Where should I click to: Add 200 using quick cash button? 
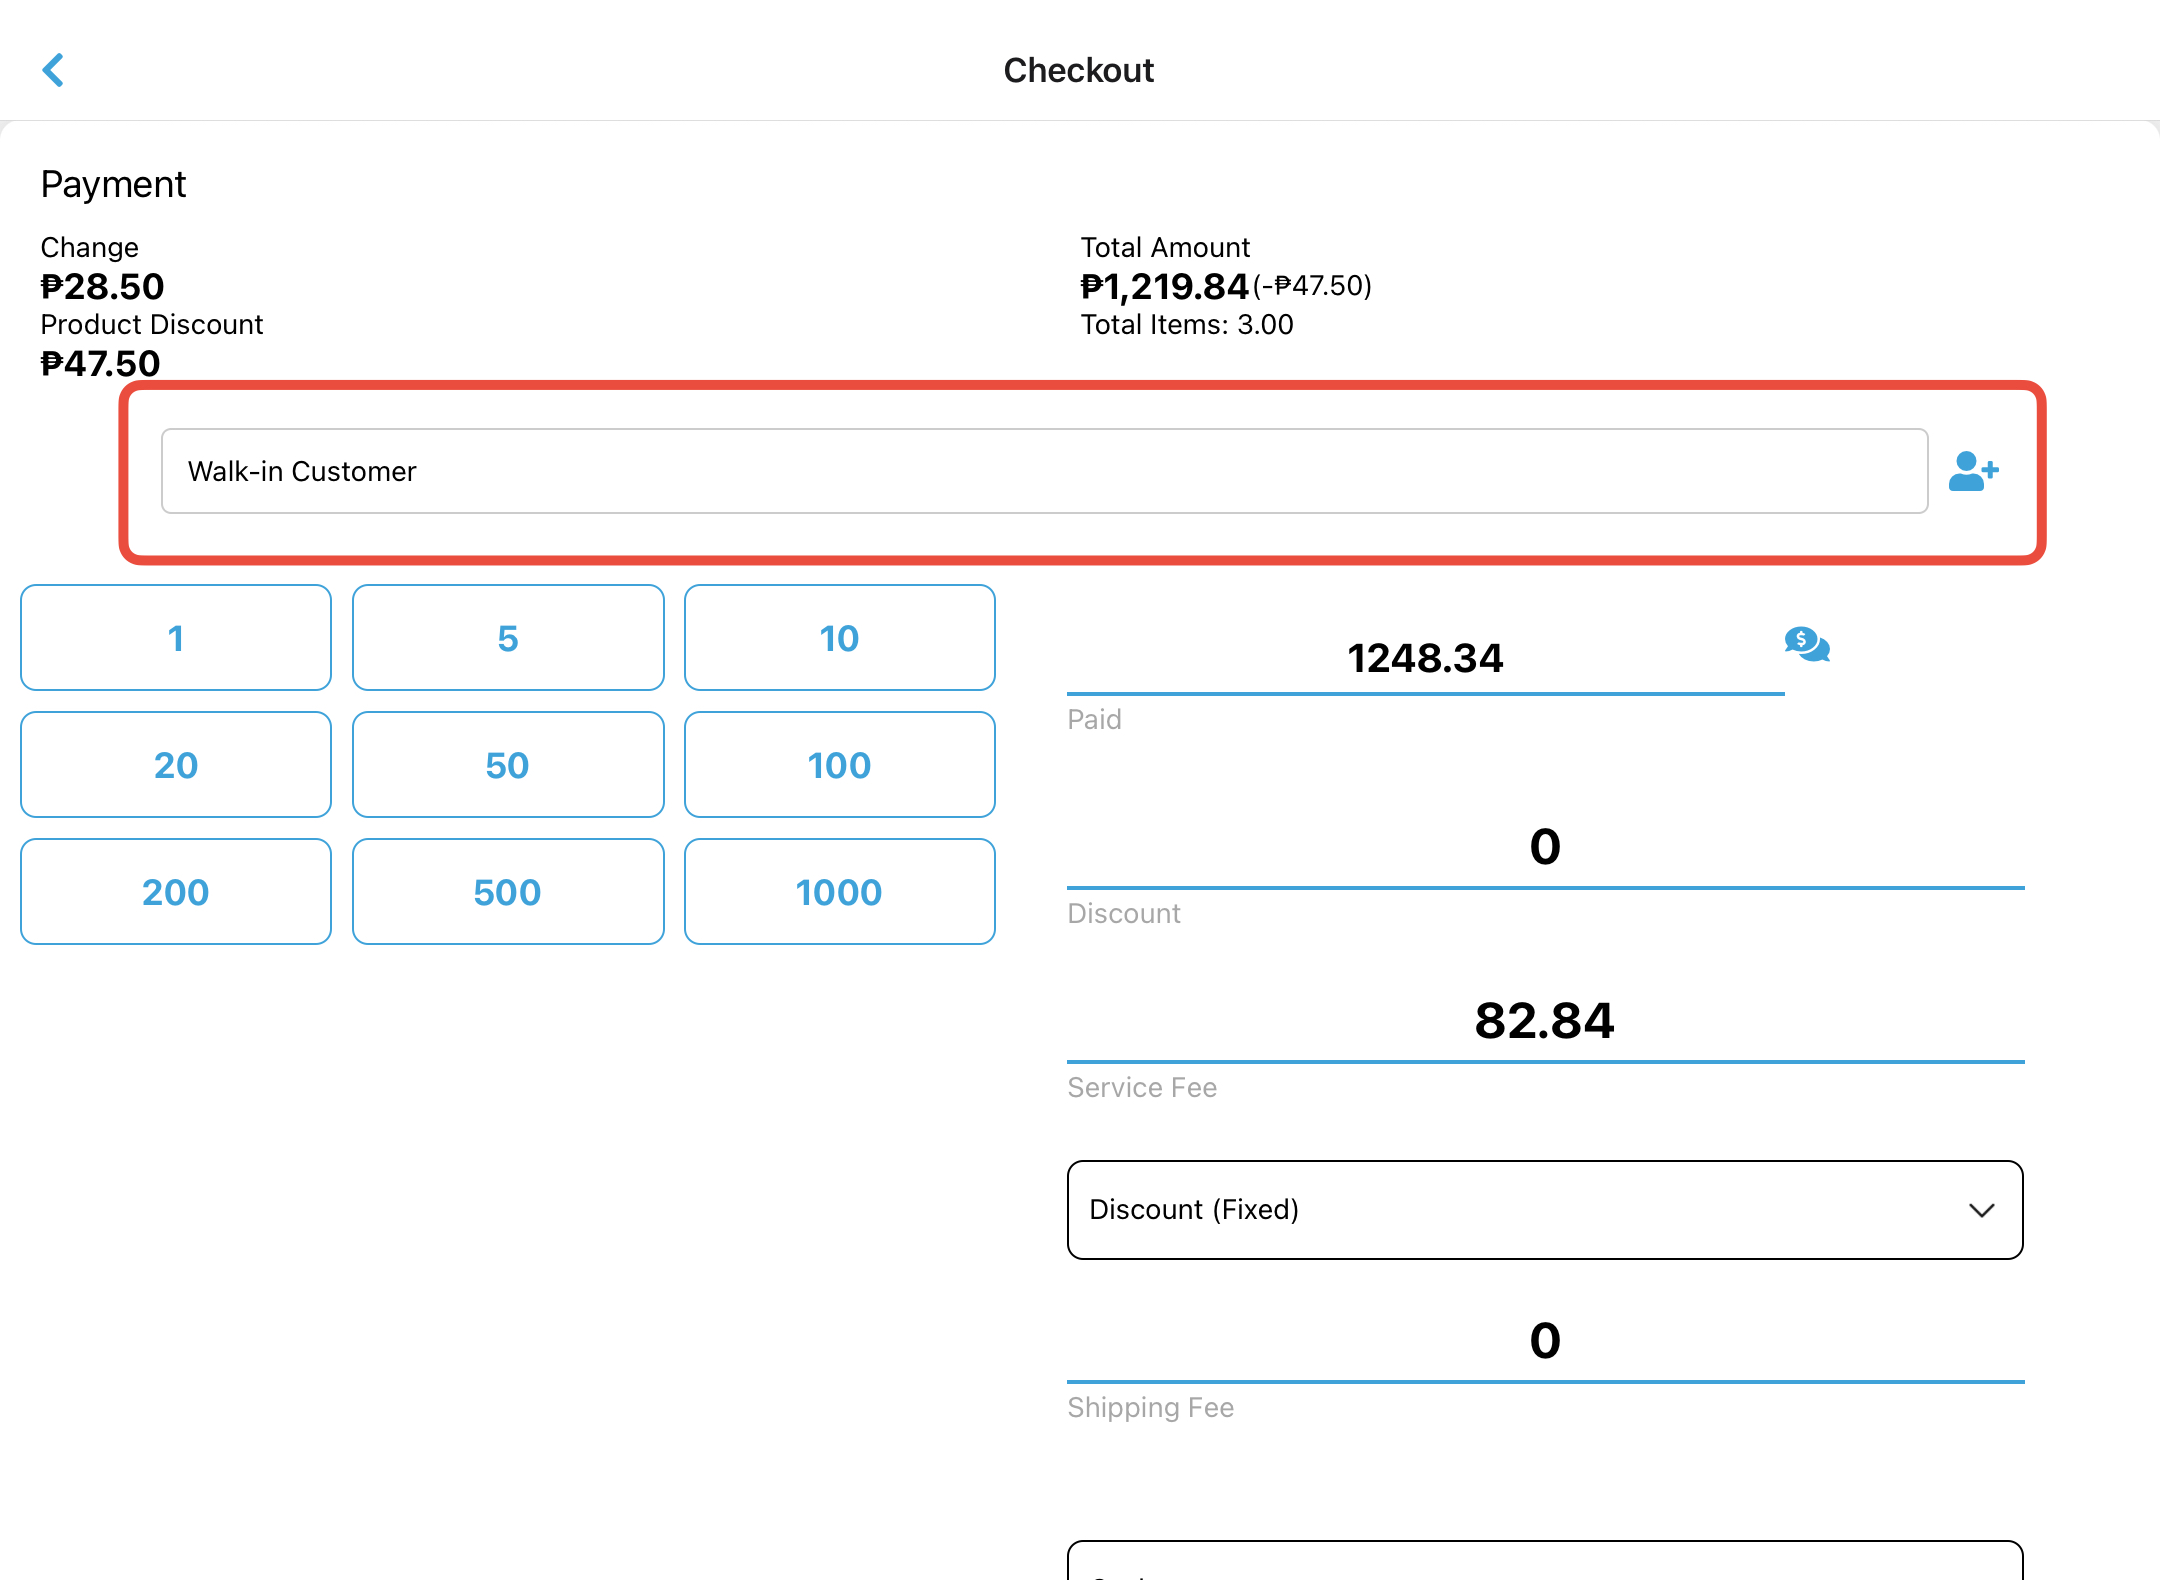[176, 892]
